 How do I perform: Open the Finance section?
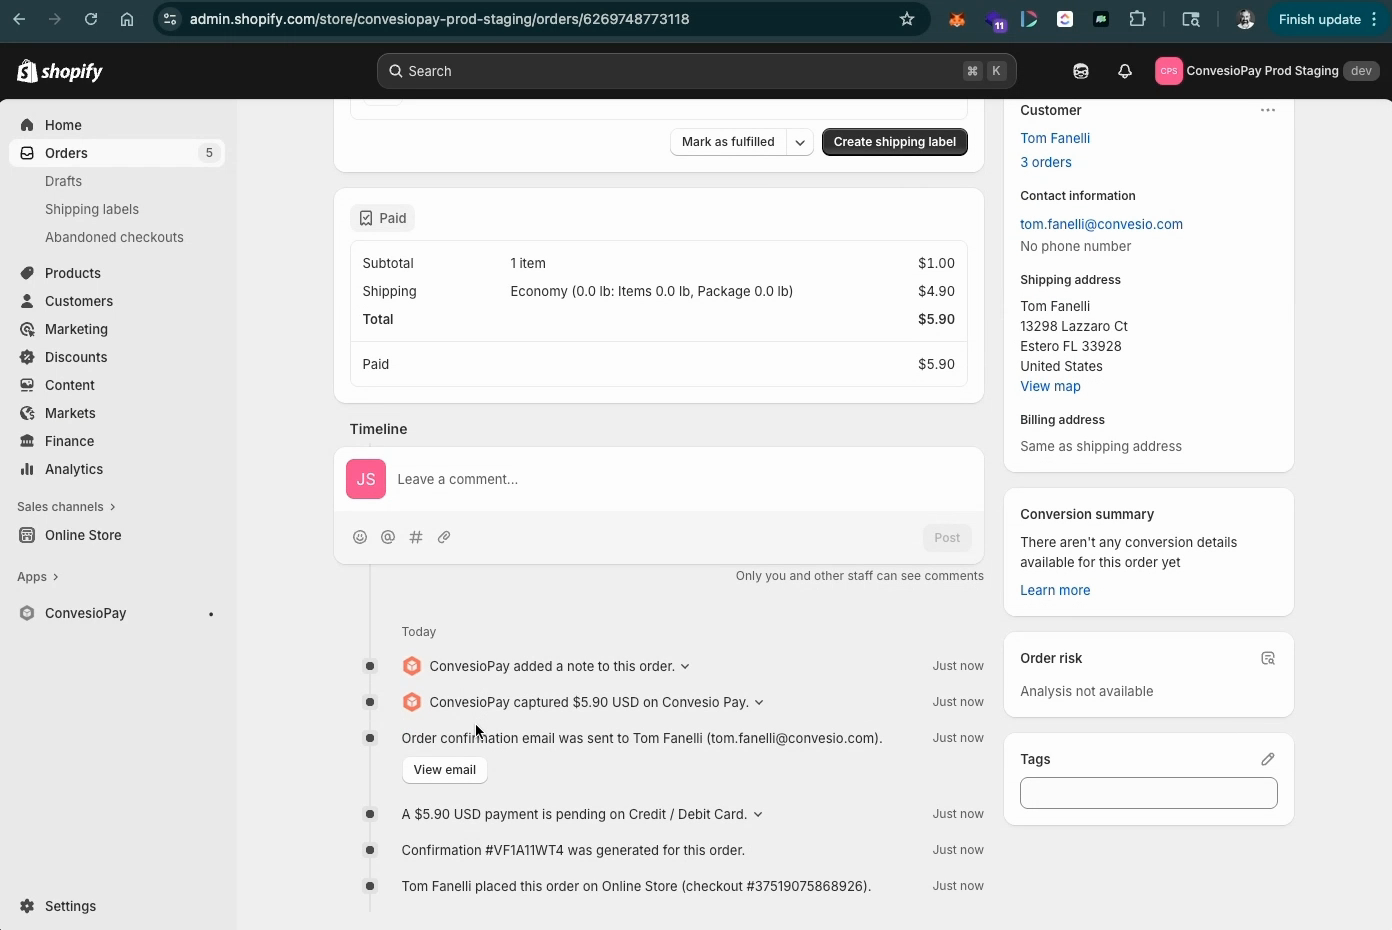click(69, 441)
